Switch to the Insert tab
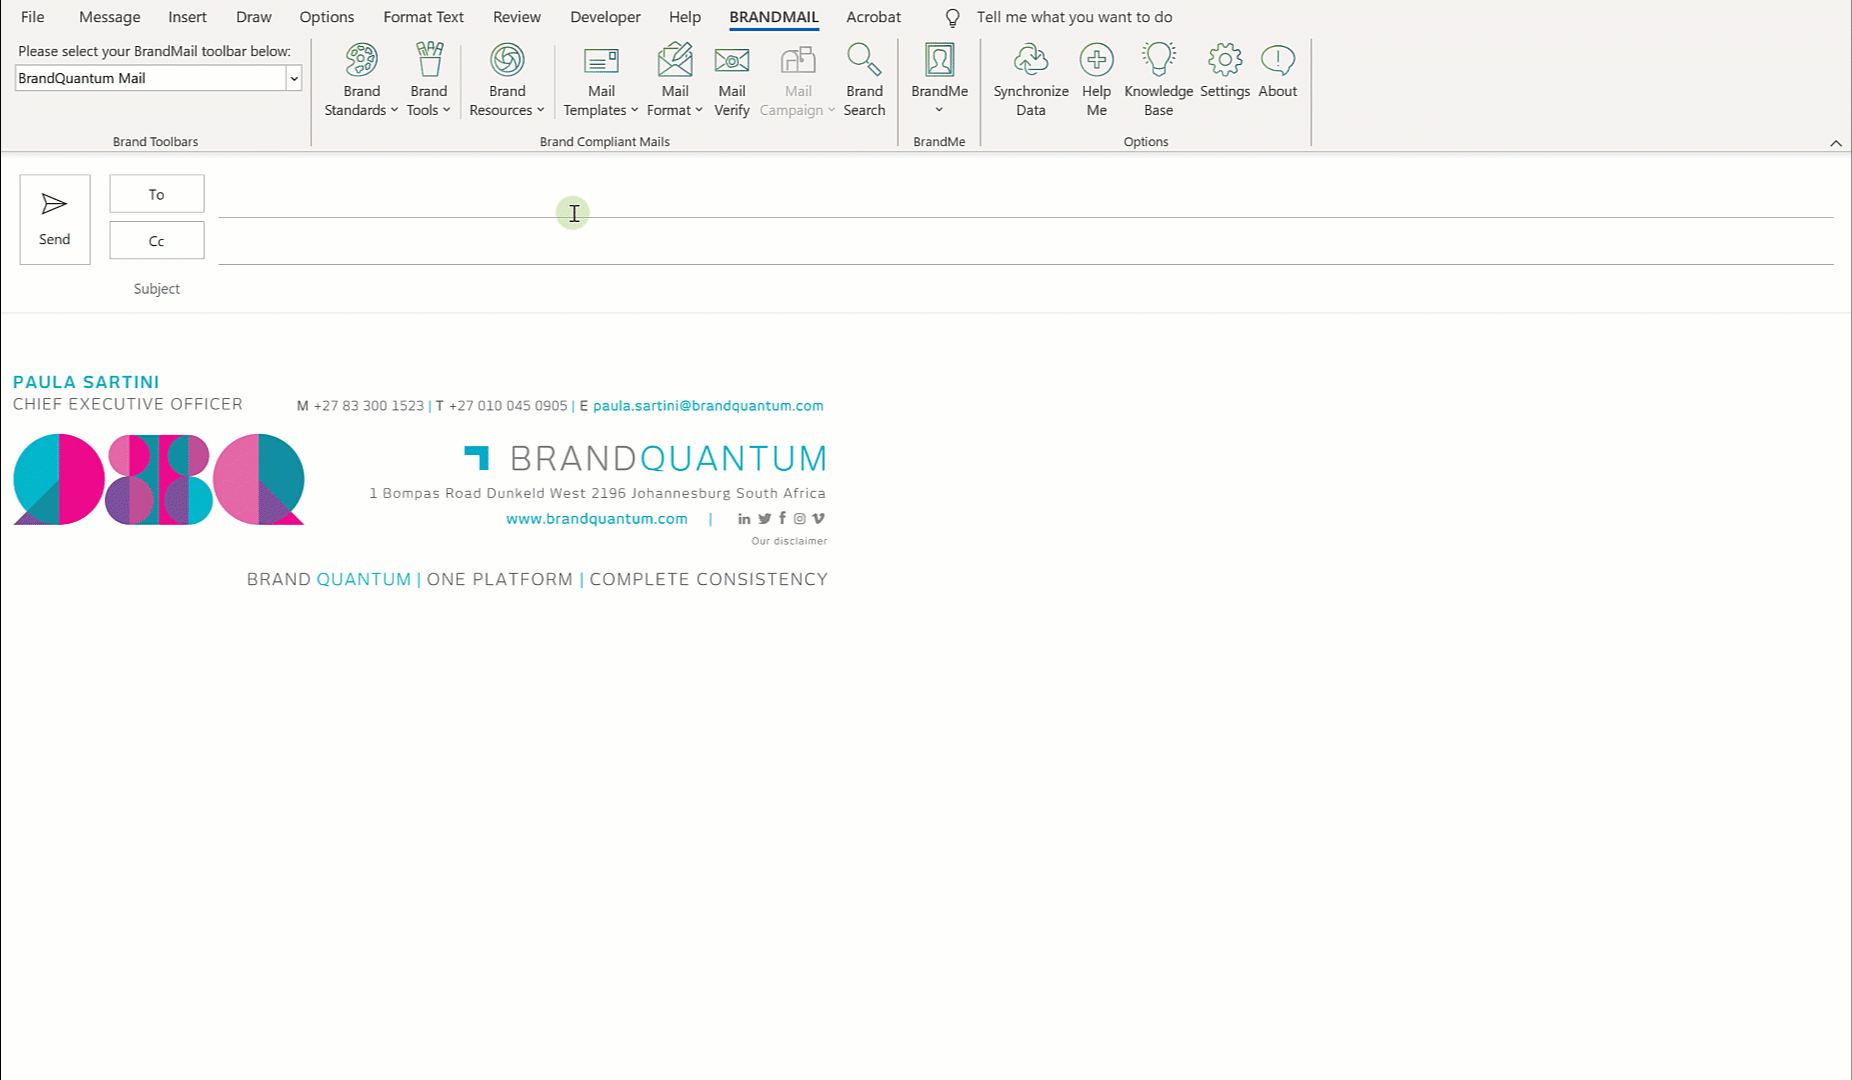This screenshot has height=1080, width=1852. click(188, 17)
